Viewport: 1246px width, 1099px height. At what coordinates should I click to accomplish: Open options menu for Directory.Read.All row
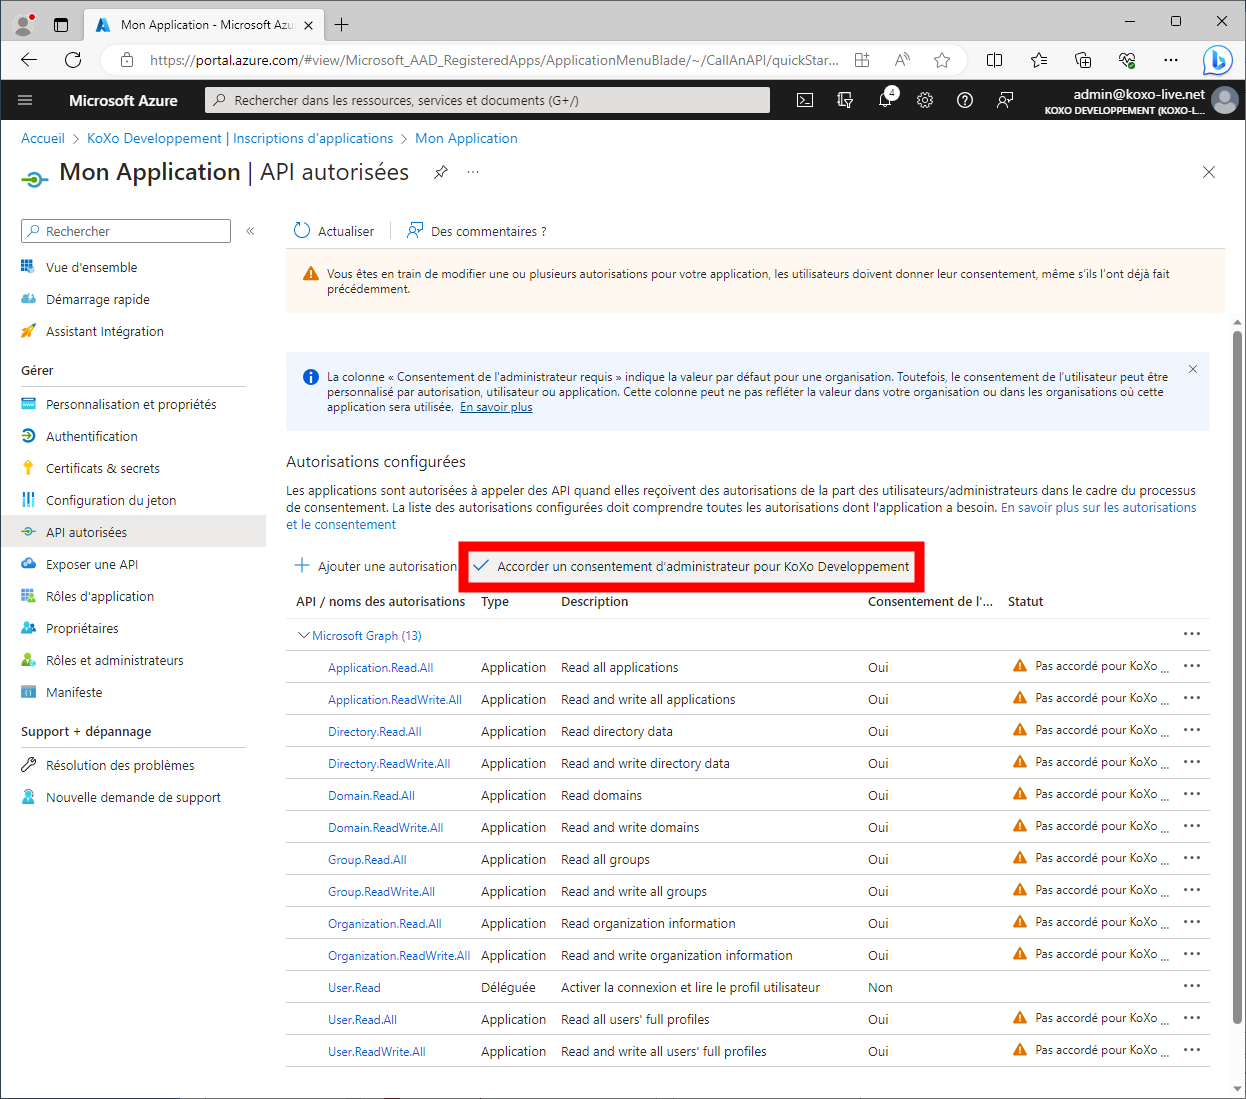point(1192,730)
